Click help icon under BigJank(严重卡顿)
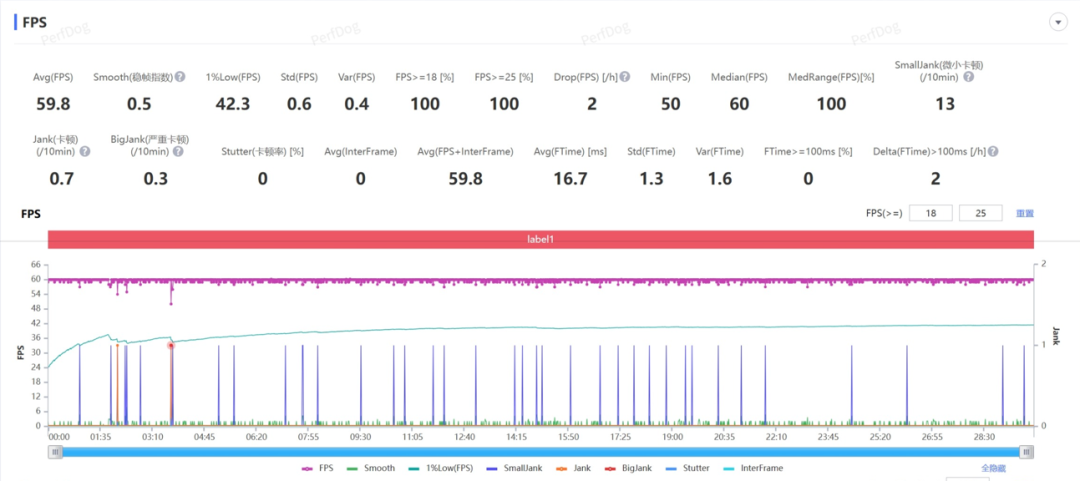The width and height of the screenshot is (1080, 481). tap(177, 152)
